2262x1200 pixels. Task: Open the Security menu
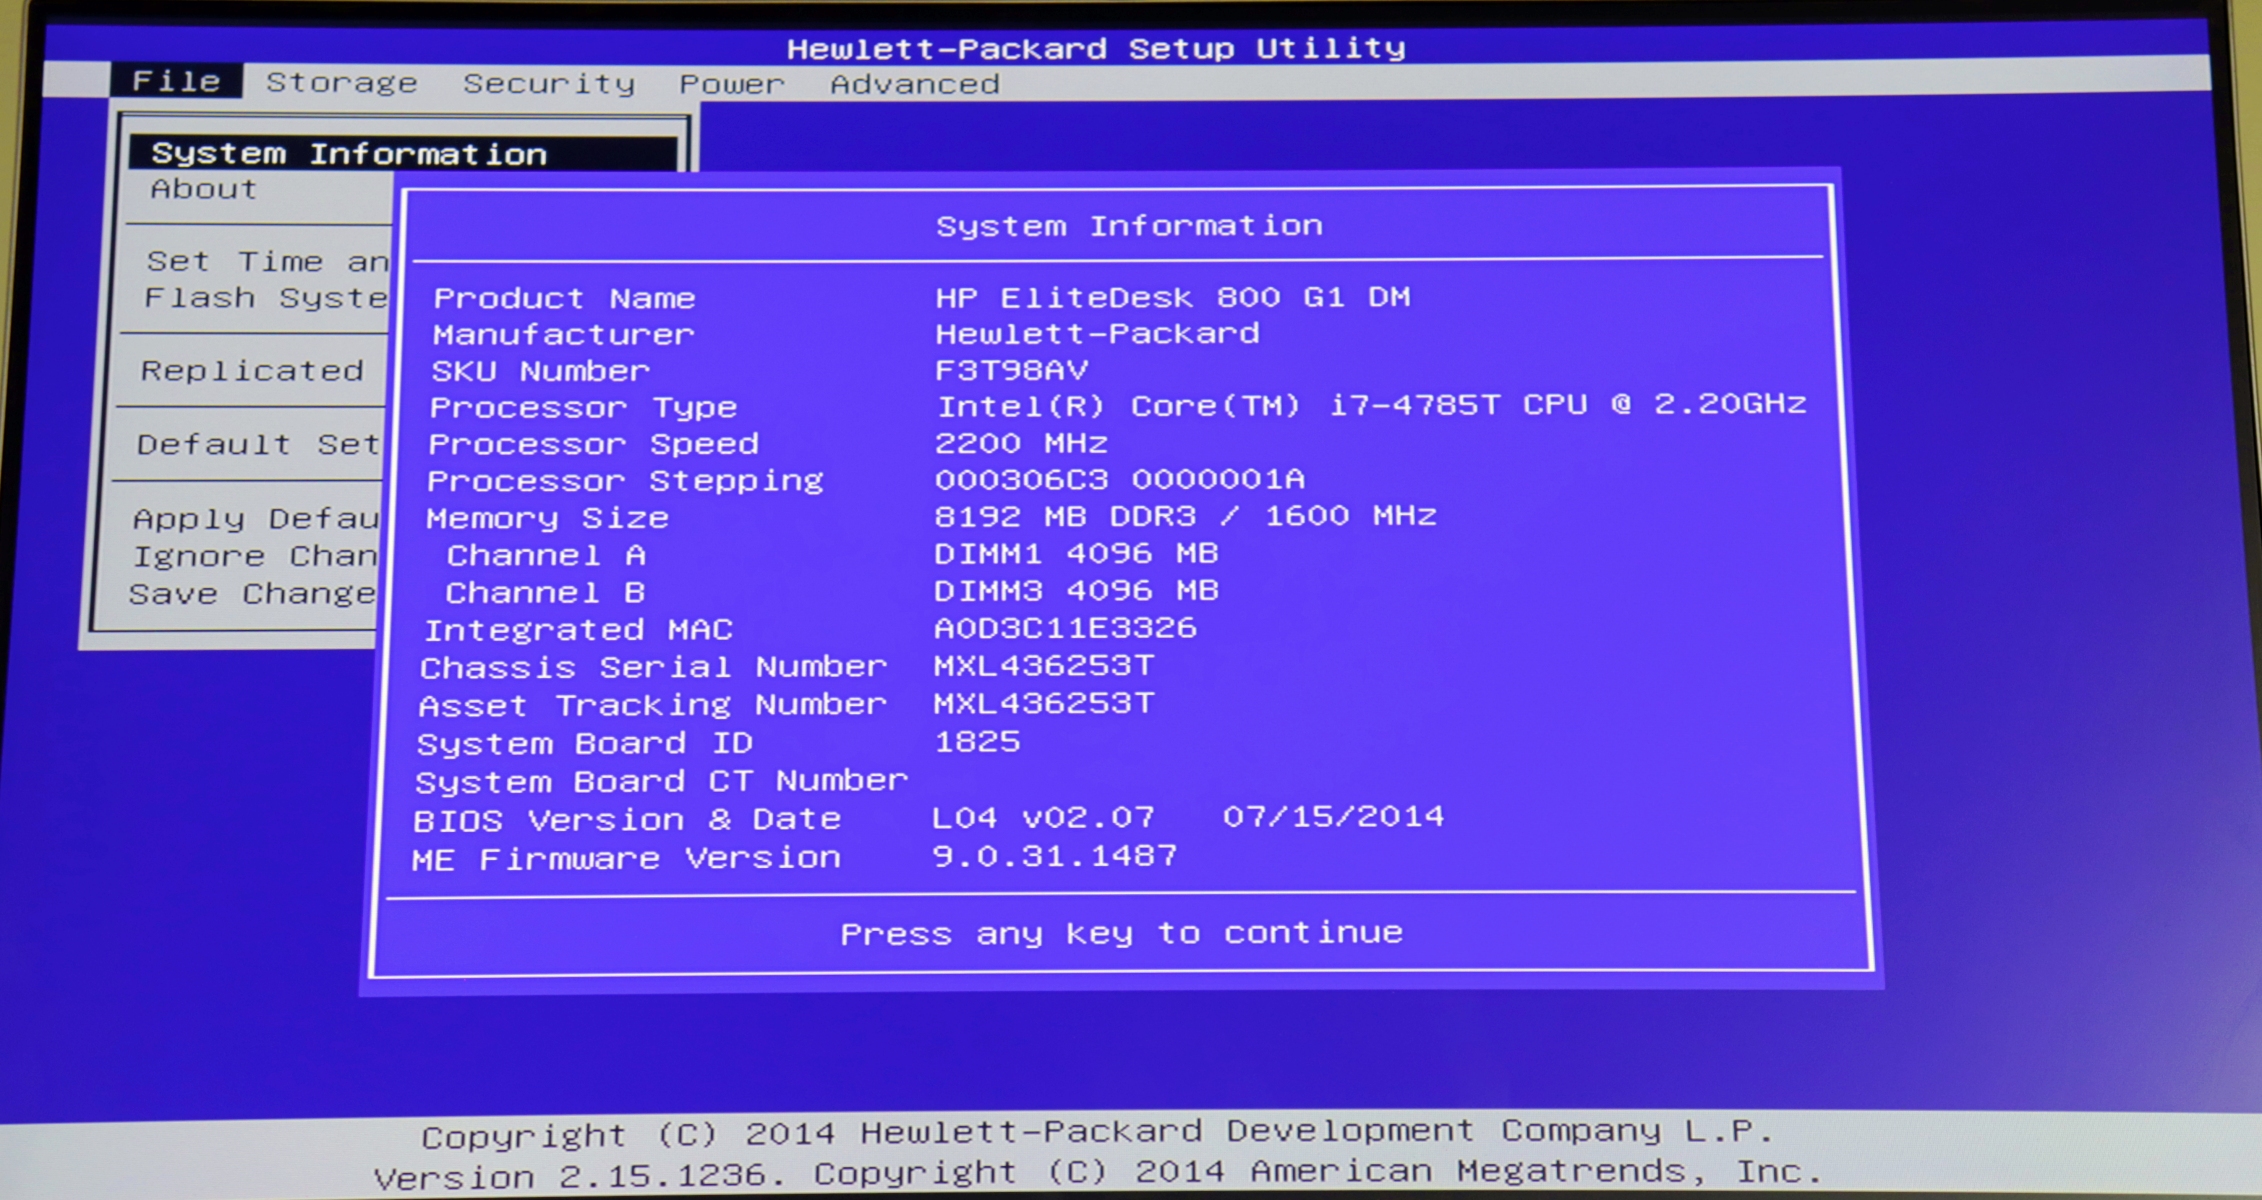click(x=549, y=83)
